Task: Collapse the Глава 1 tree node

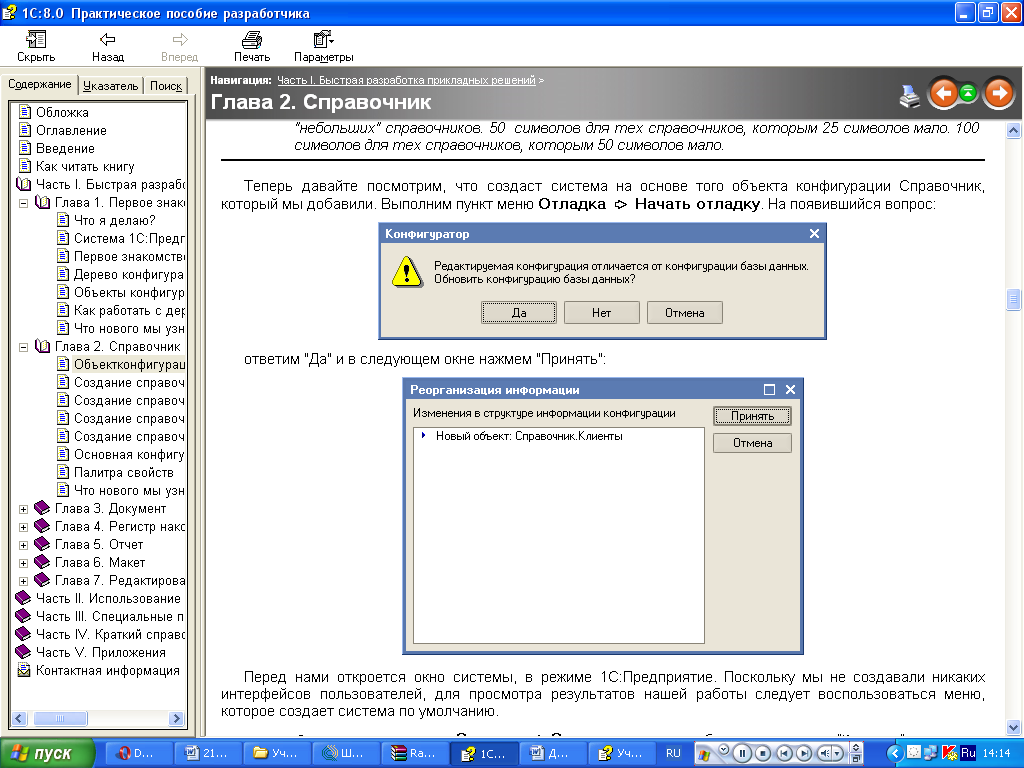Action: [x=24, y=203]
